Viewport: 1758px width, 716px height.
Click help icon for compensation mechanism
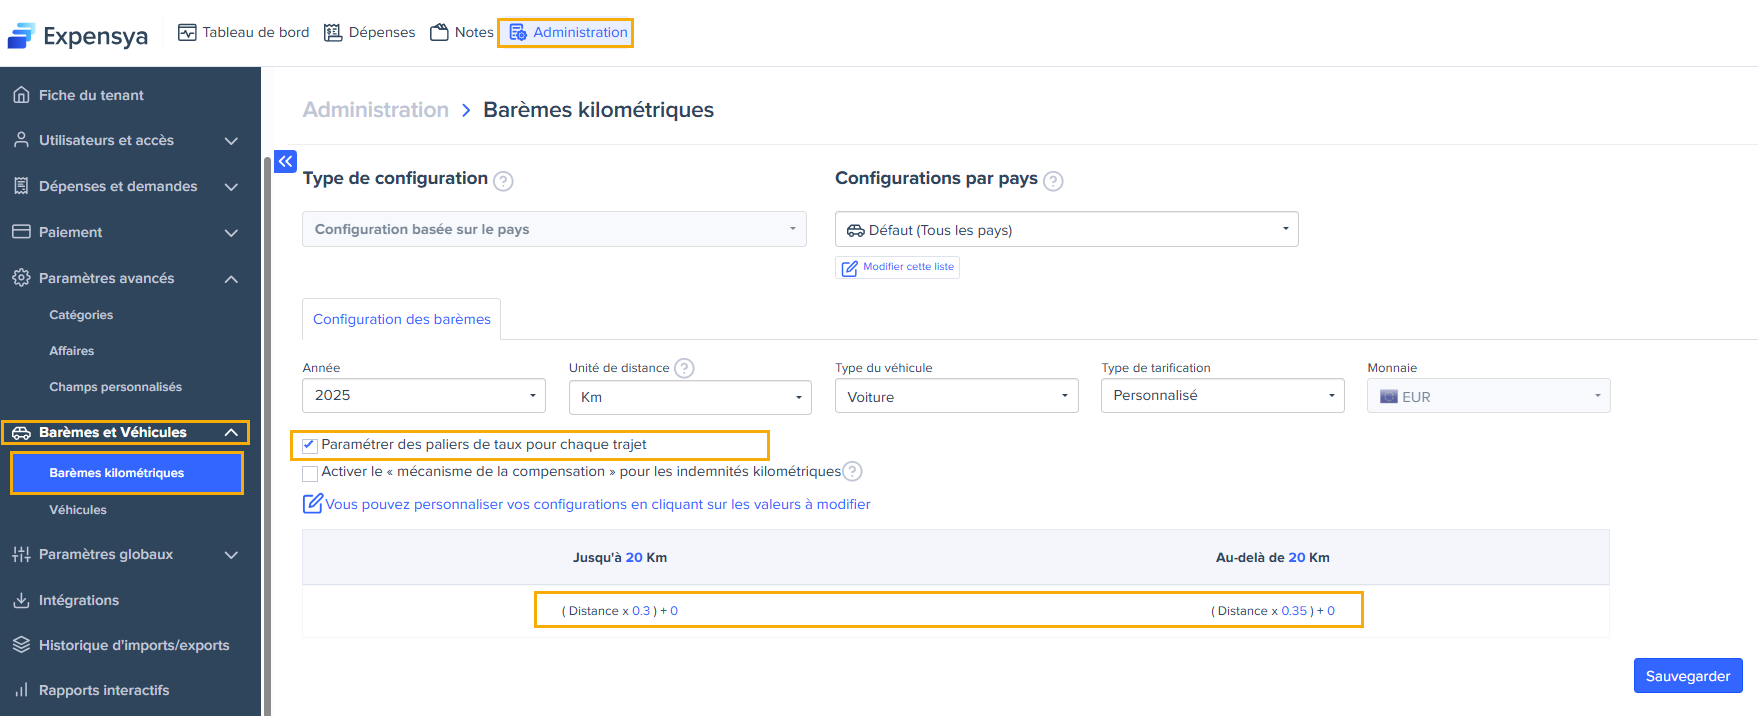click(x=852, y=471)
